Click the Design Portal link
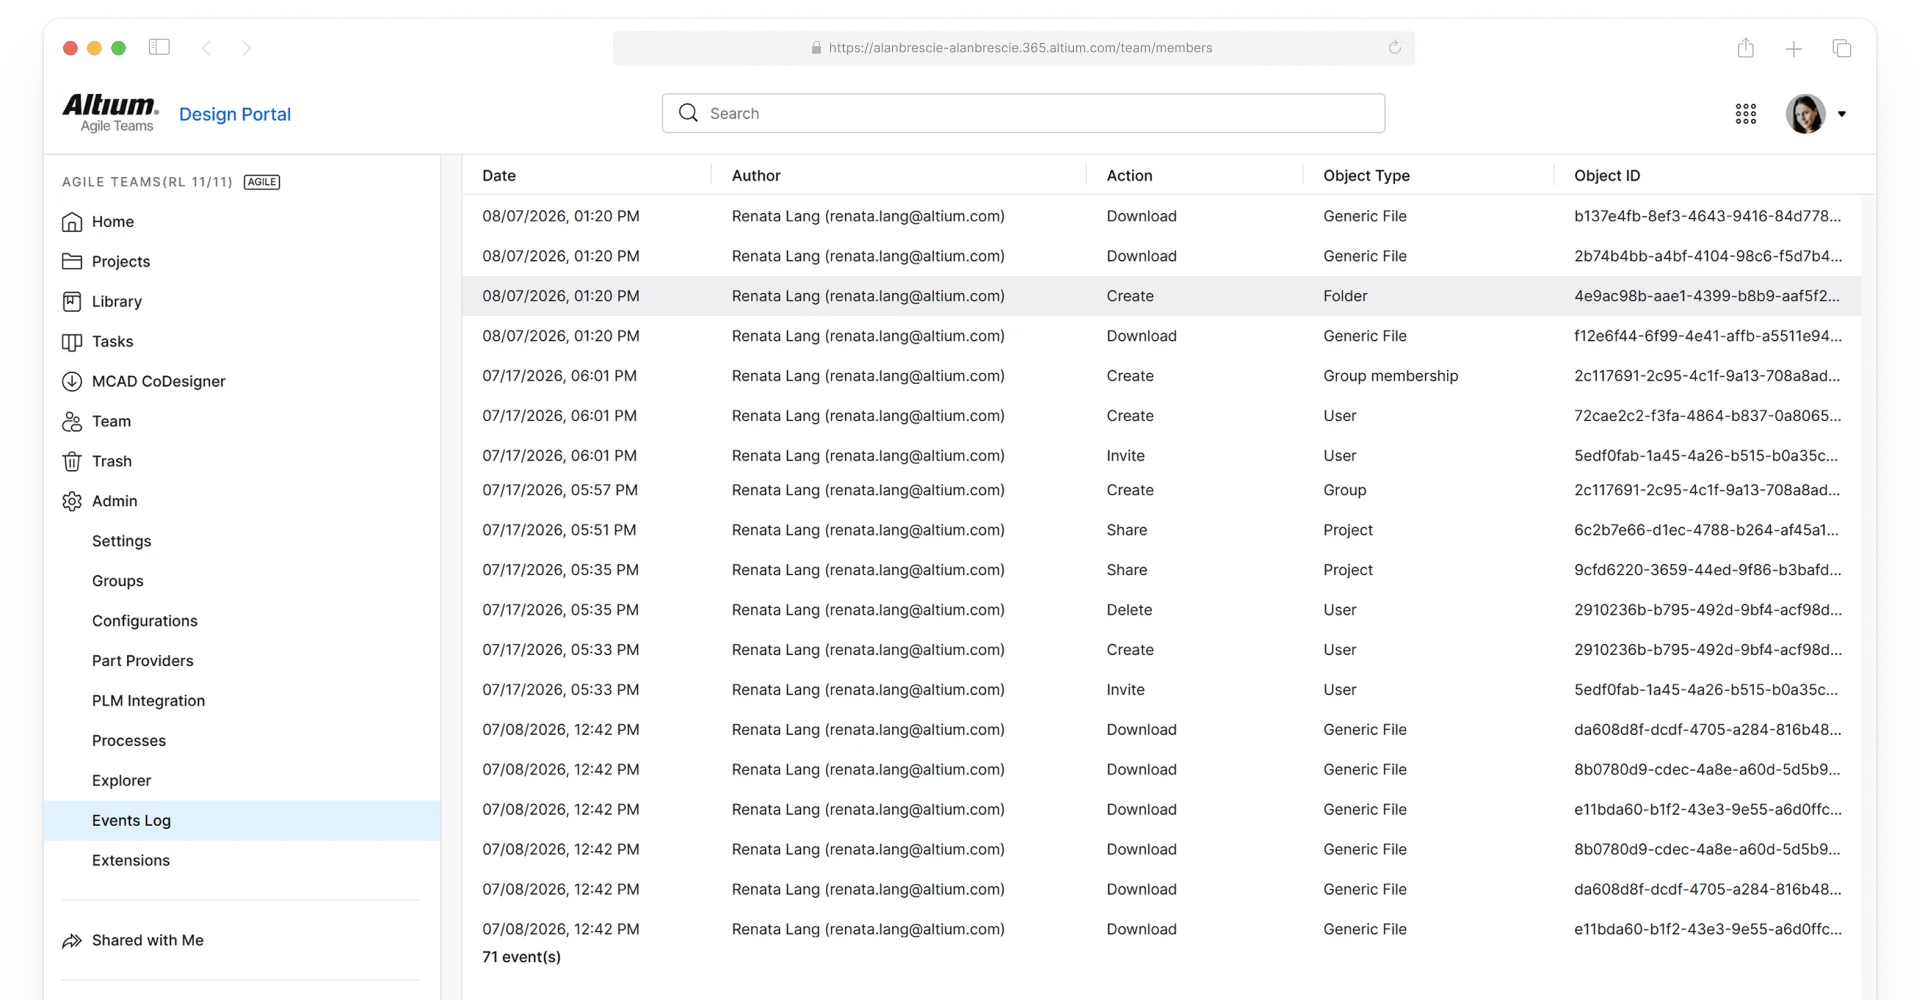Screen dimensions: 1920x1000 (x=235, y=114)
